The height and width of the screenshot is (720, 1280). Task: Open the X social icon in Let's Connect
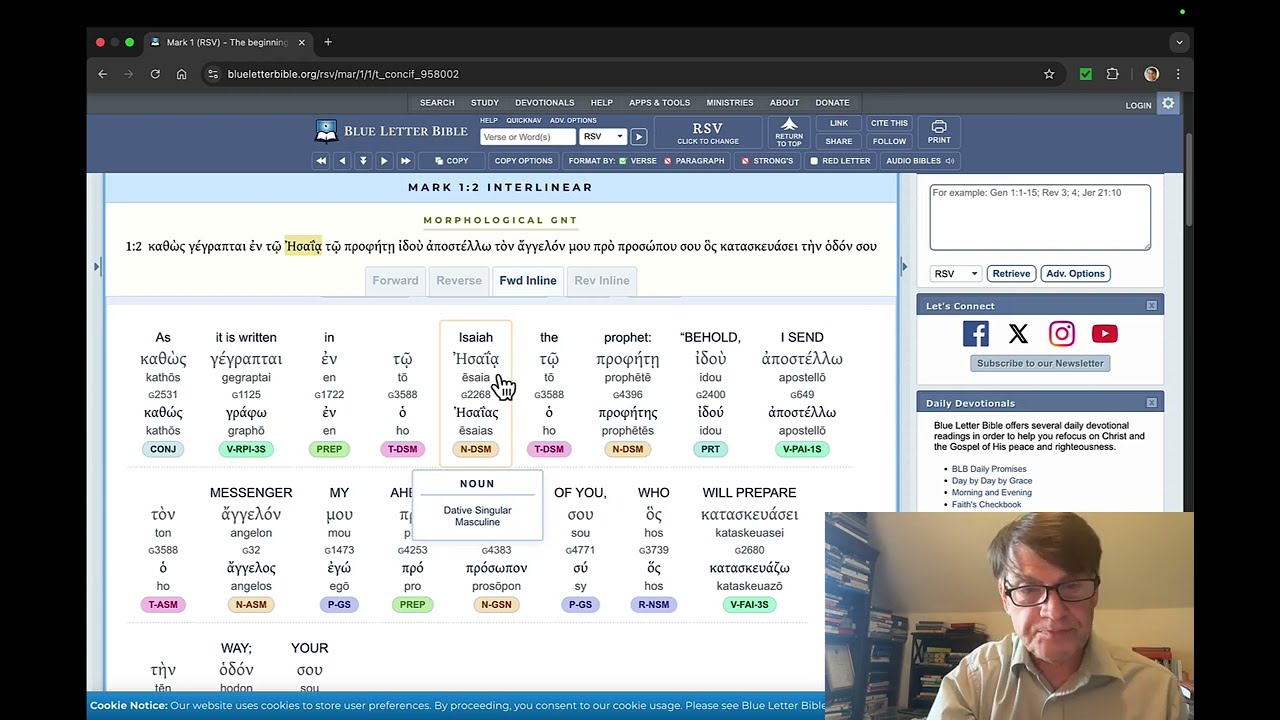tap(1018, 334)
